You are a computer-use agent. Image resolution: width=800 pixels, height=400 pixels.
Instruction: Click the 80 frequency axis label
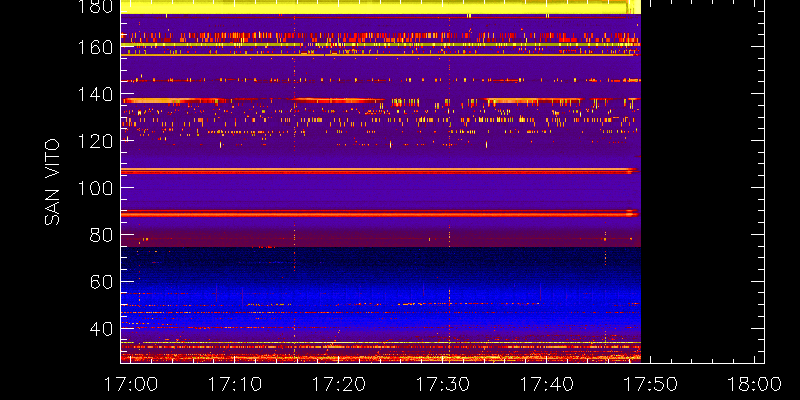coord(102,235)
